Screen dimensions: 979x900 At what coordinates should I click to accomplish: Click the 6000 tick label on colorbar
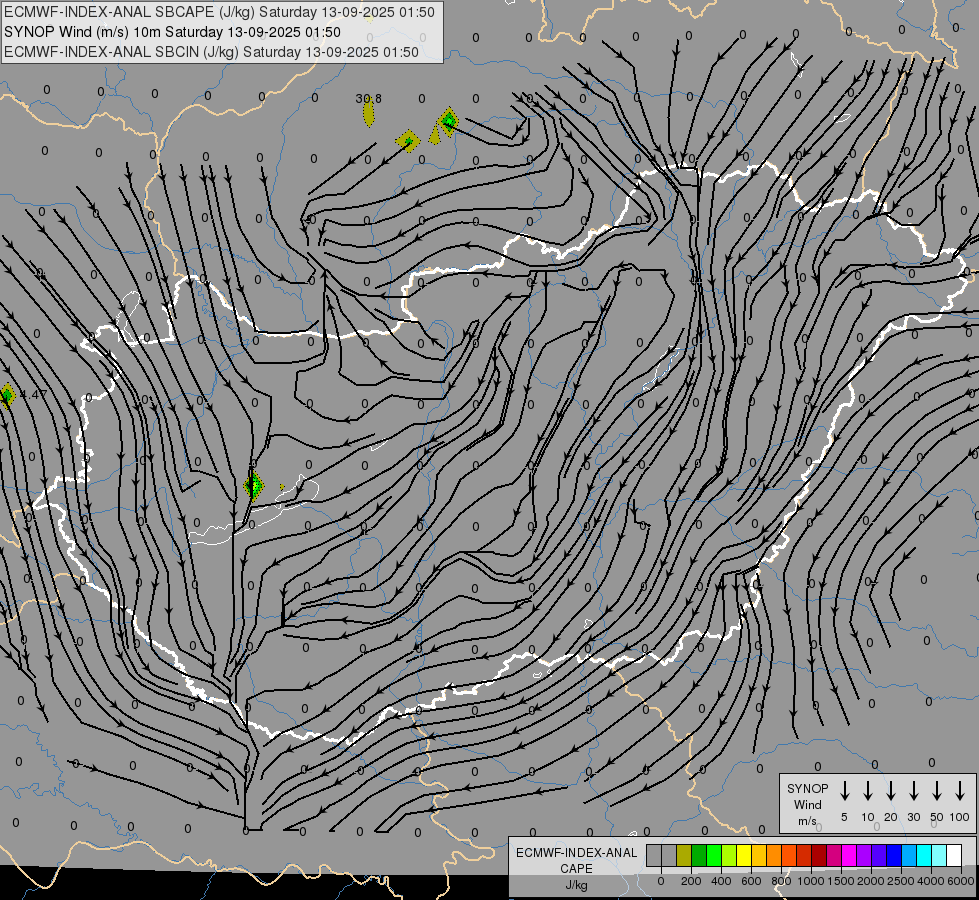(x=961, y=881)
